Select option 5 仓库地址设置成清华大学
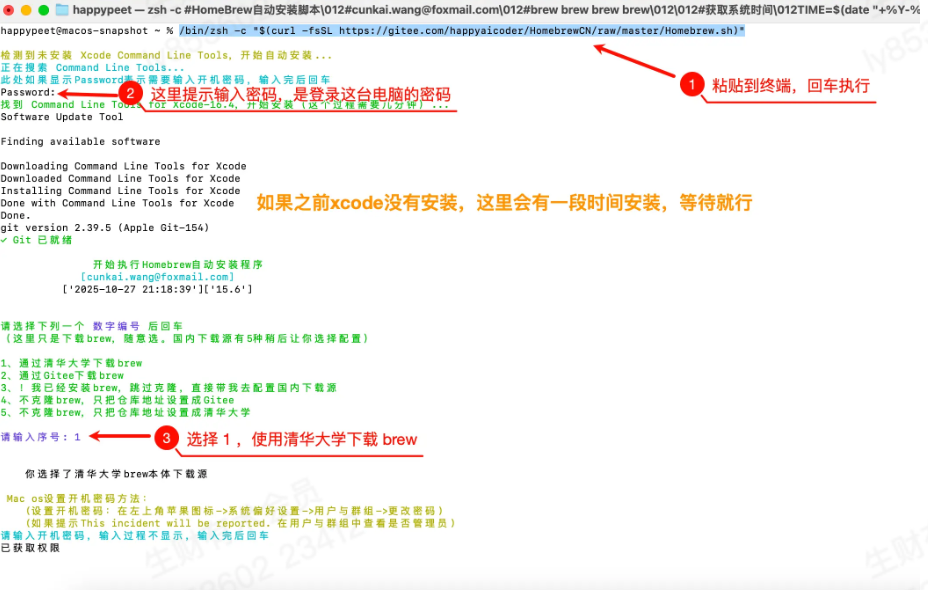 pos(125,412)
